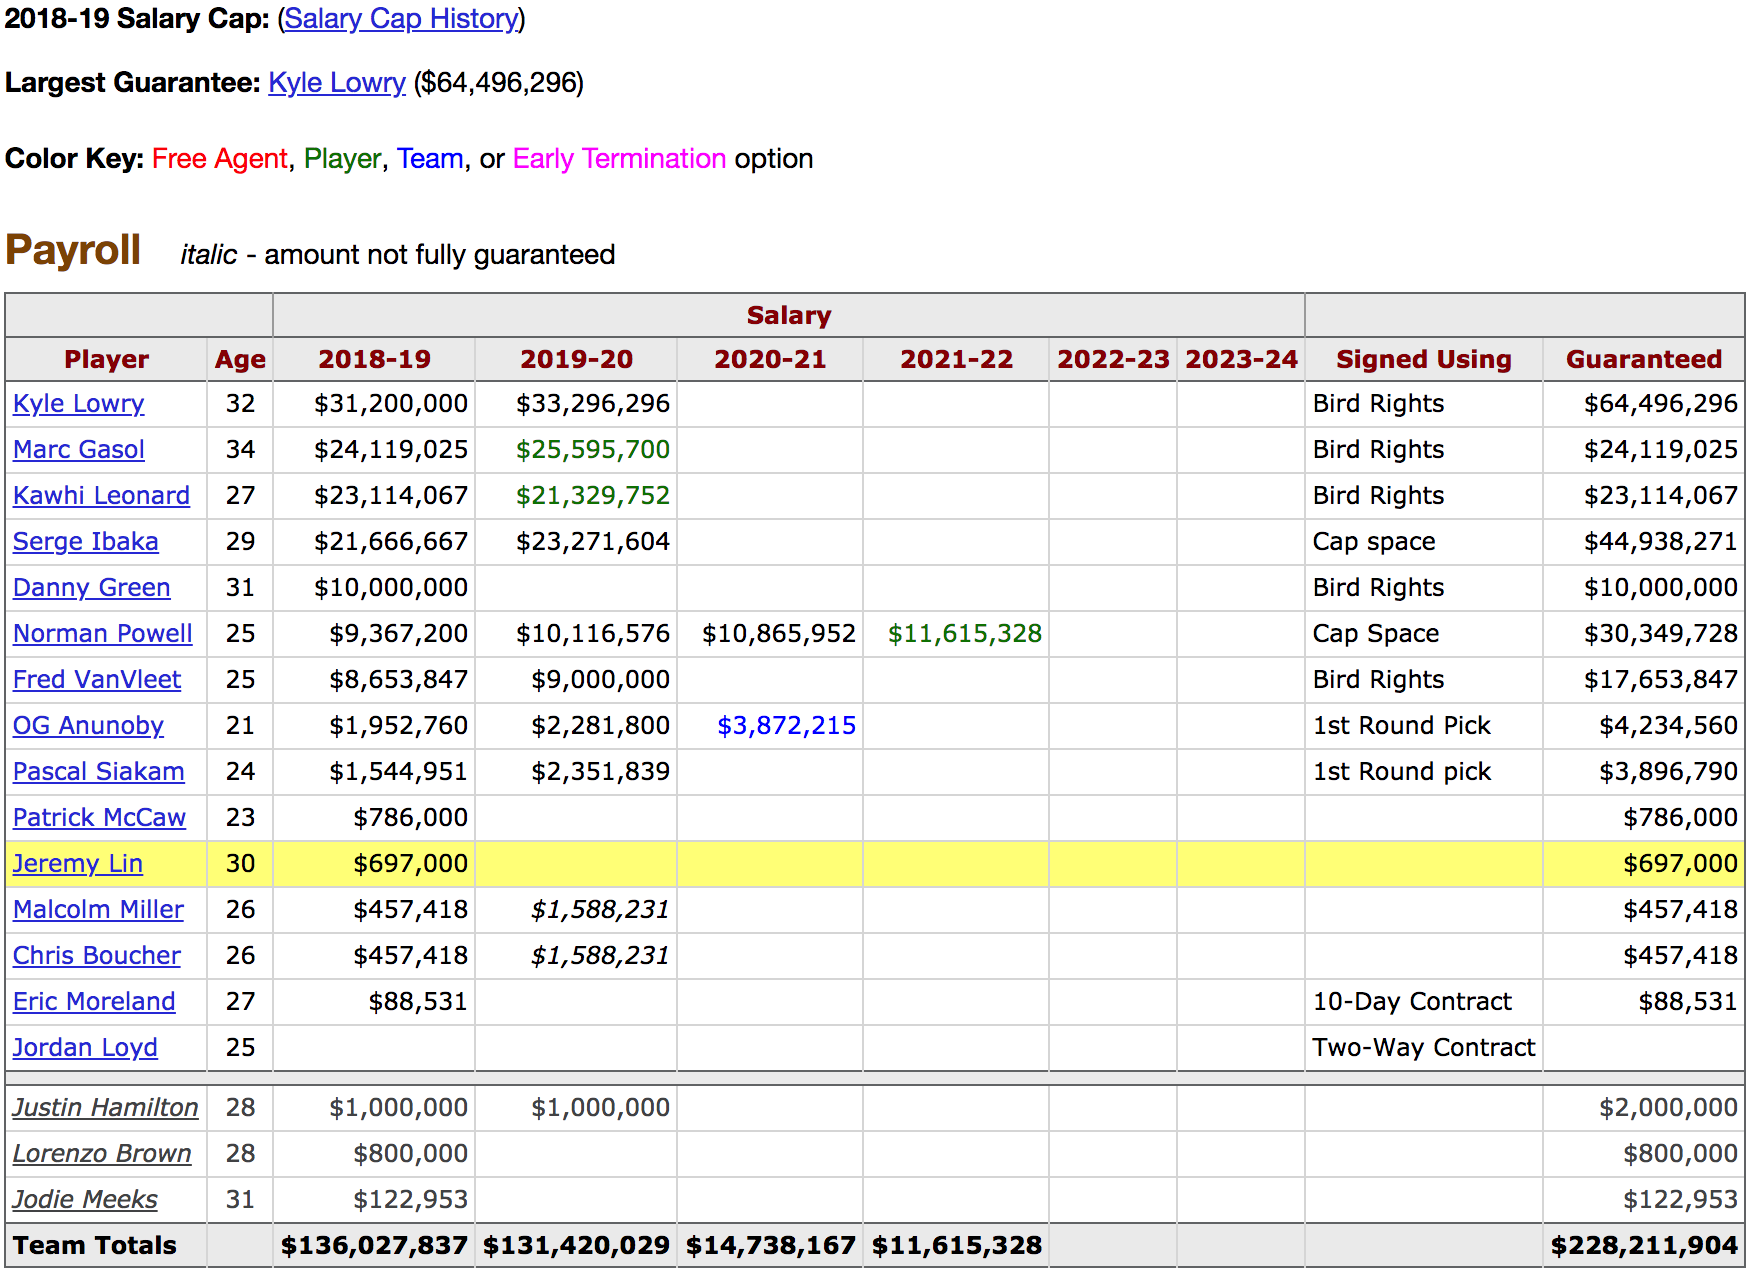This screenshot has width=1754, height=1276.
Task: Click the 2019-20 column header
Action: click(577, 360)
